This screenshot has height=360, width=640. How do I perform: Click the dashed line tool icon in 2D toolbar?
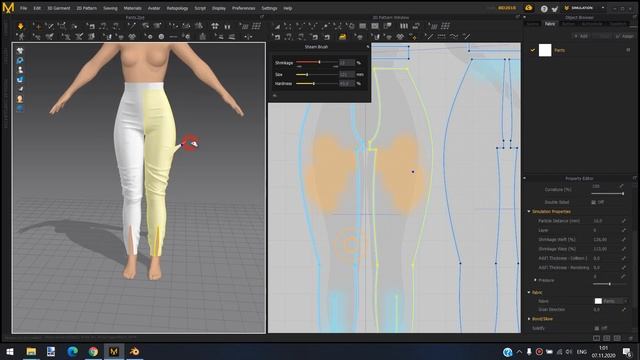coord(441,37)
